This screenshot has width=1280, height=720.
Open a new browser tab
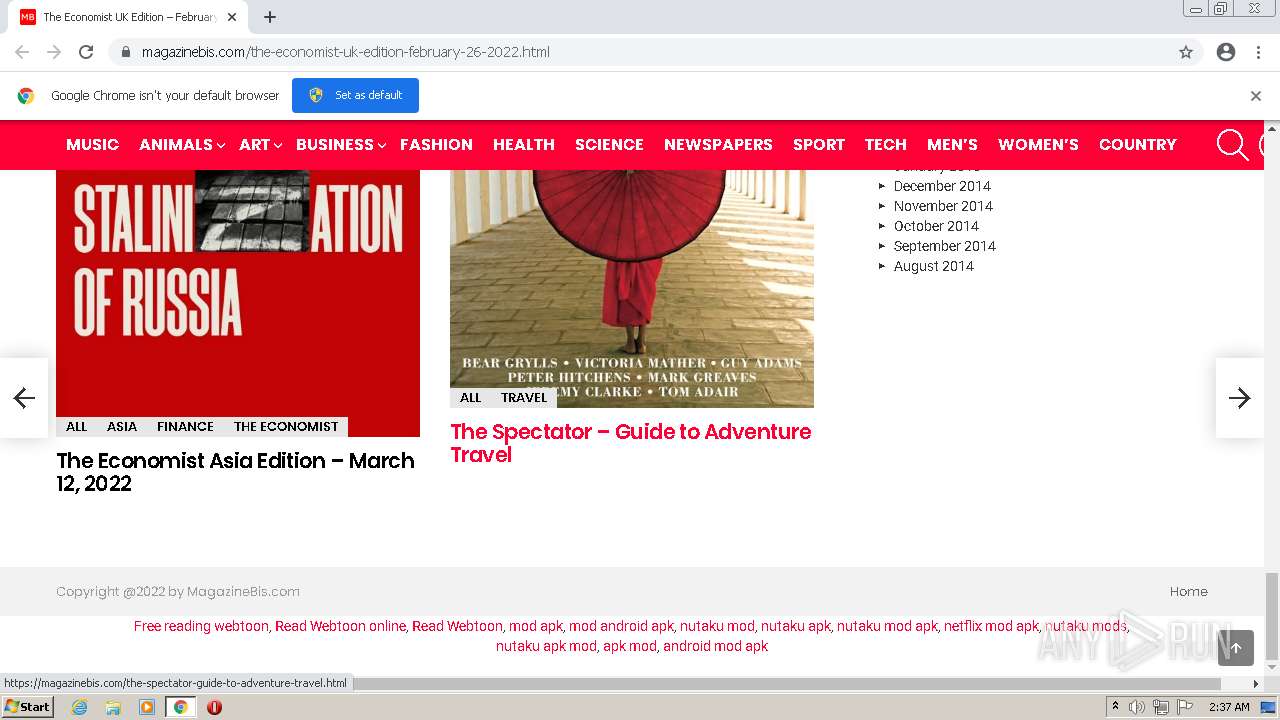[270, 17]
